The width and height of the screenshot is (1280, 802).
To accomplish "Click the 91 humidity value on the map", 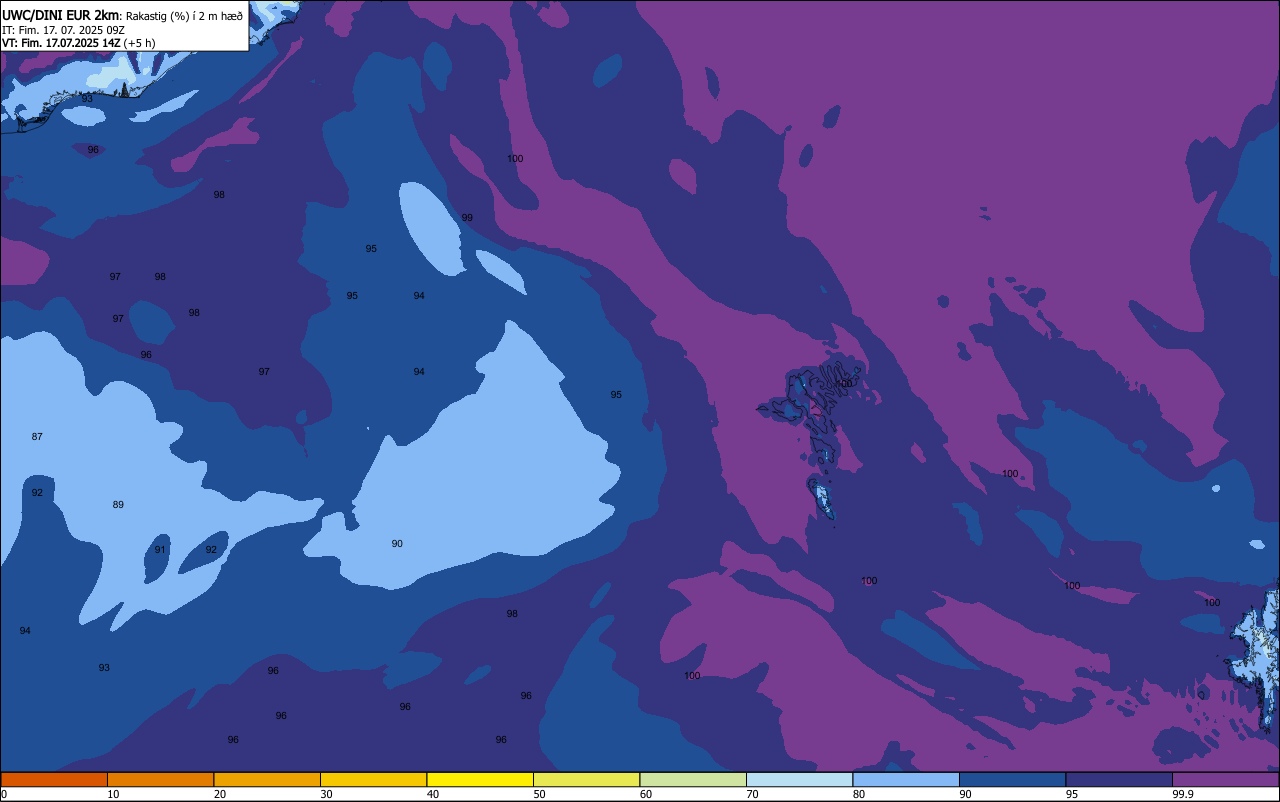I will tap(160, 550).
